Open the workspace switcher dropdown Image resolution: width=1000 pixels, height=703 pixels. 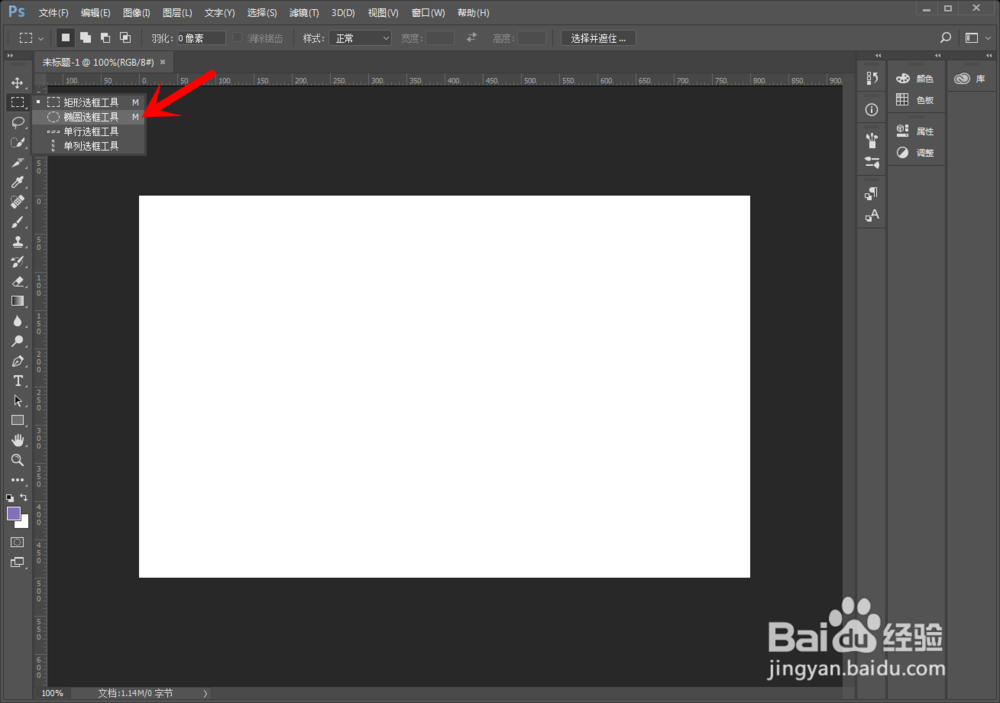(x=976, y=38)
